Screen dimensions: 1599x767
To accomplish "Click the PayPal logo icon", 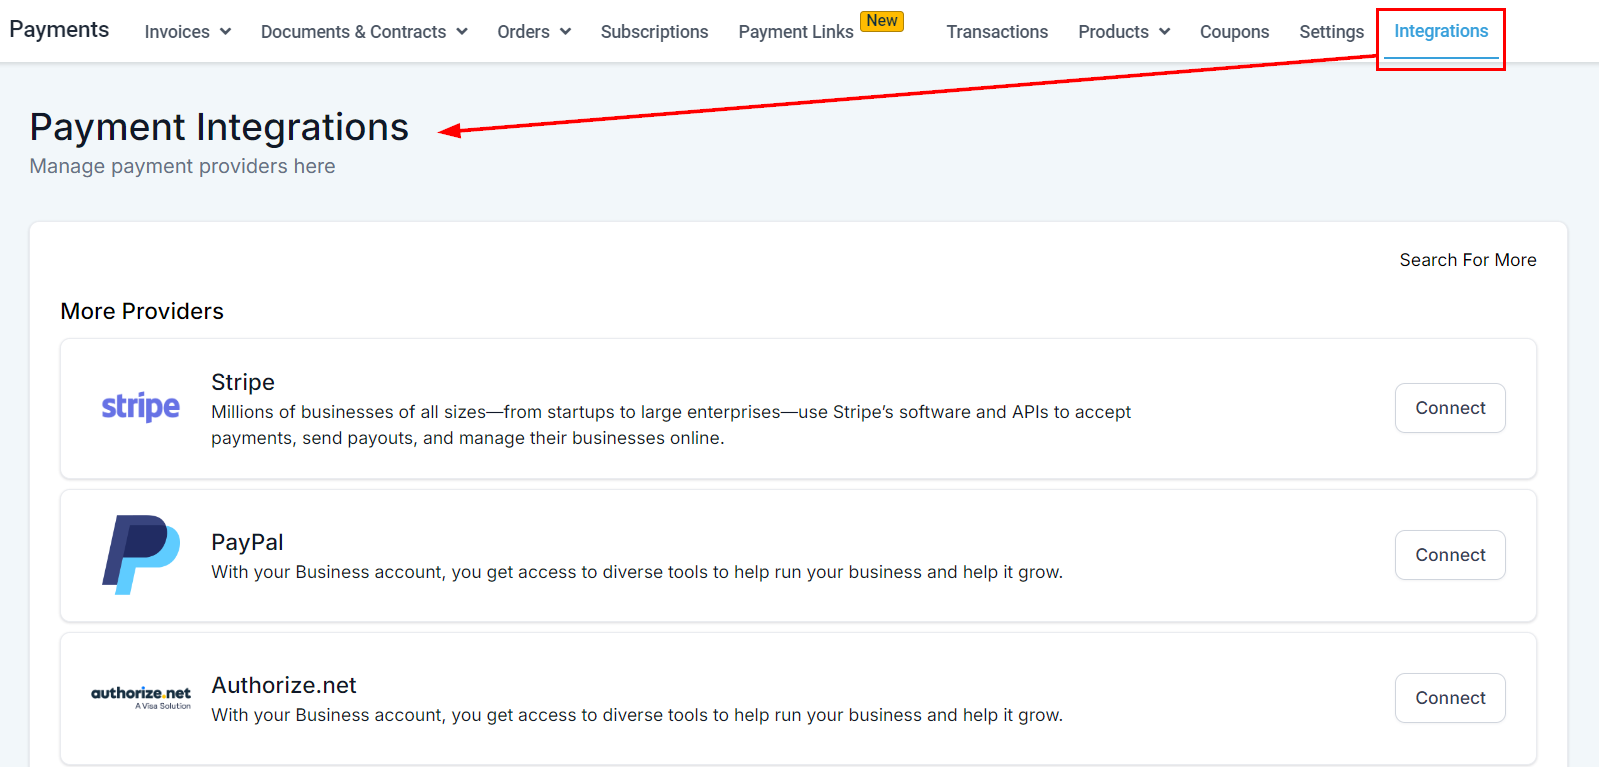I will [141, 555].
